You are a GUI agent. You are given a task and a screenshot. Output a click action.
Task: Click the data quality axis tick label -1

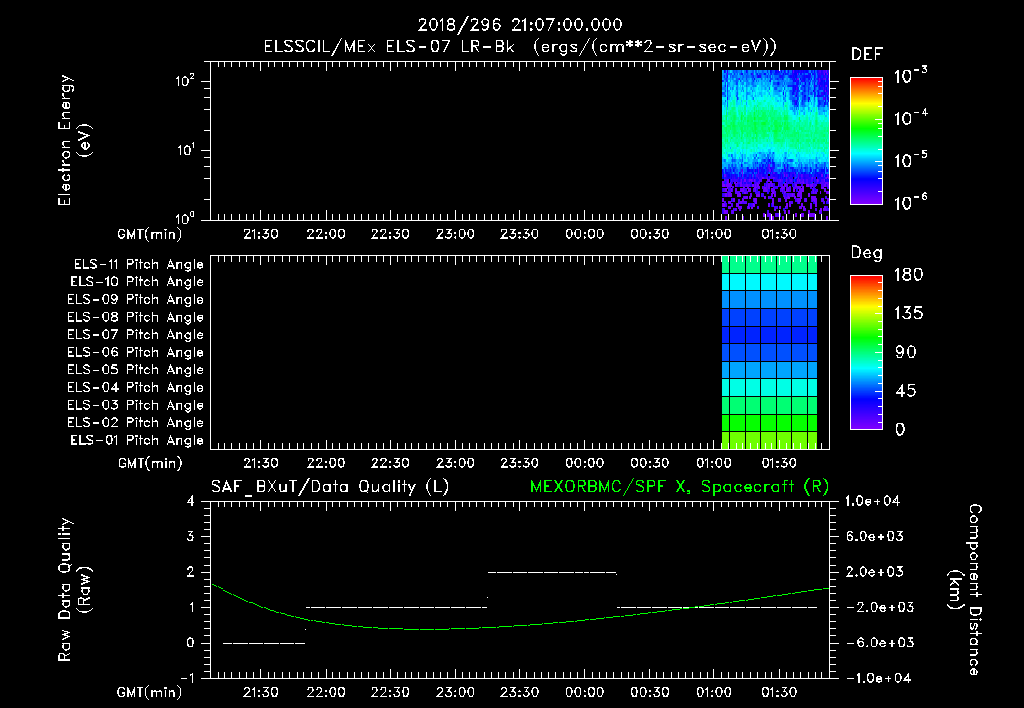click(x=187, y=678)
